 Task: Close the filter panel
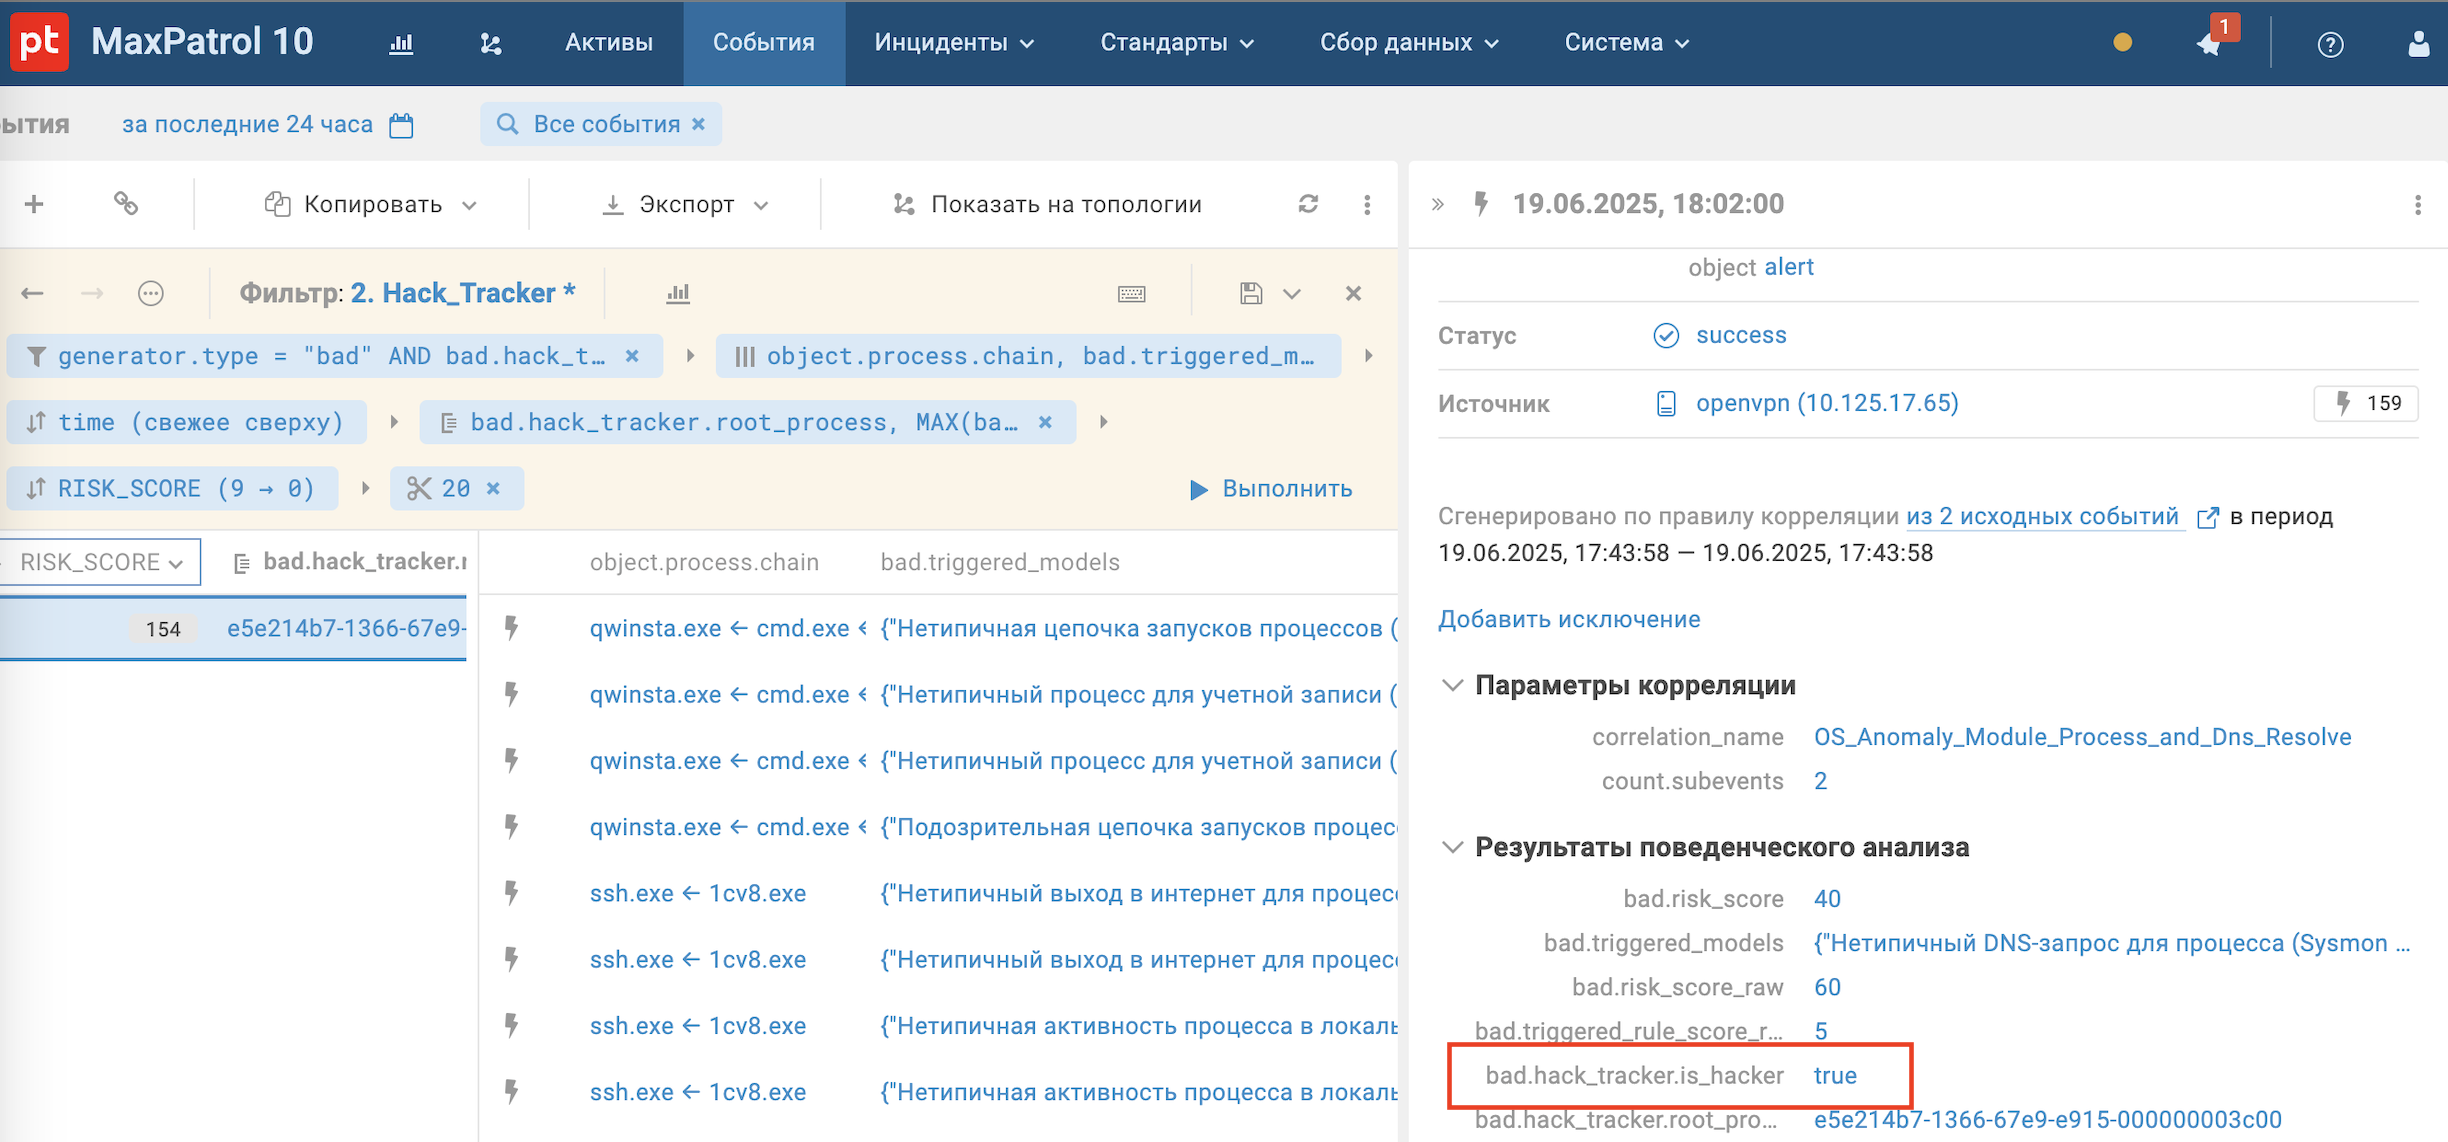(1353, 293)
